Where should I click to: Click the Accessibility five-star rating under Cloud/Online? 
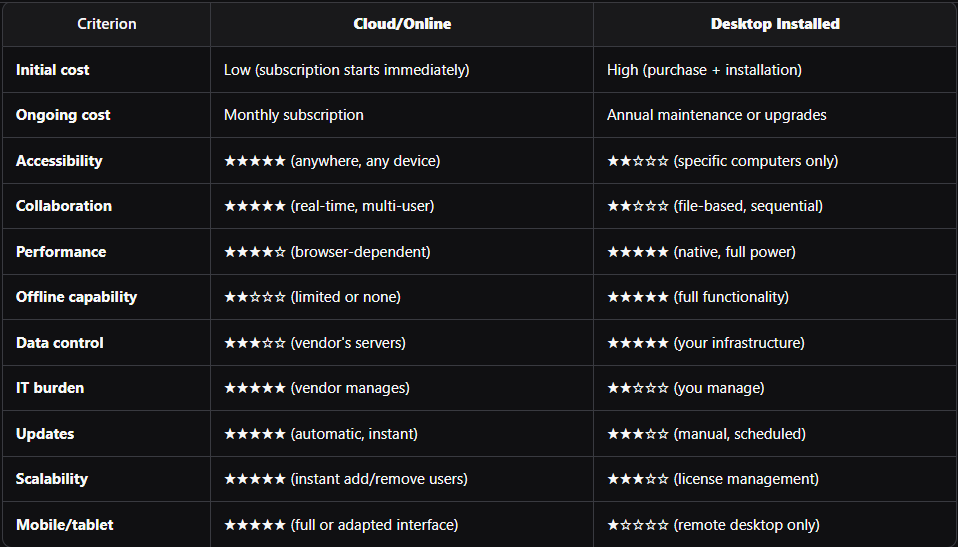pyautogui.click(x=255, y=161)
